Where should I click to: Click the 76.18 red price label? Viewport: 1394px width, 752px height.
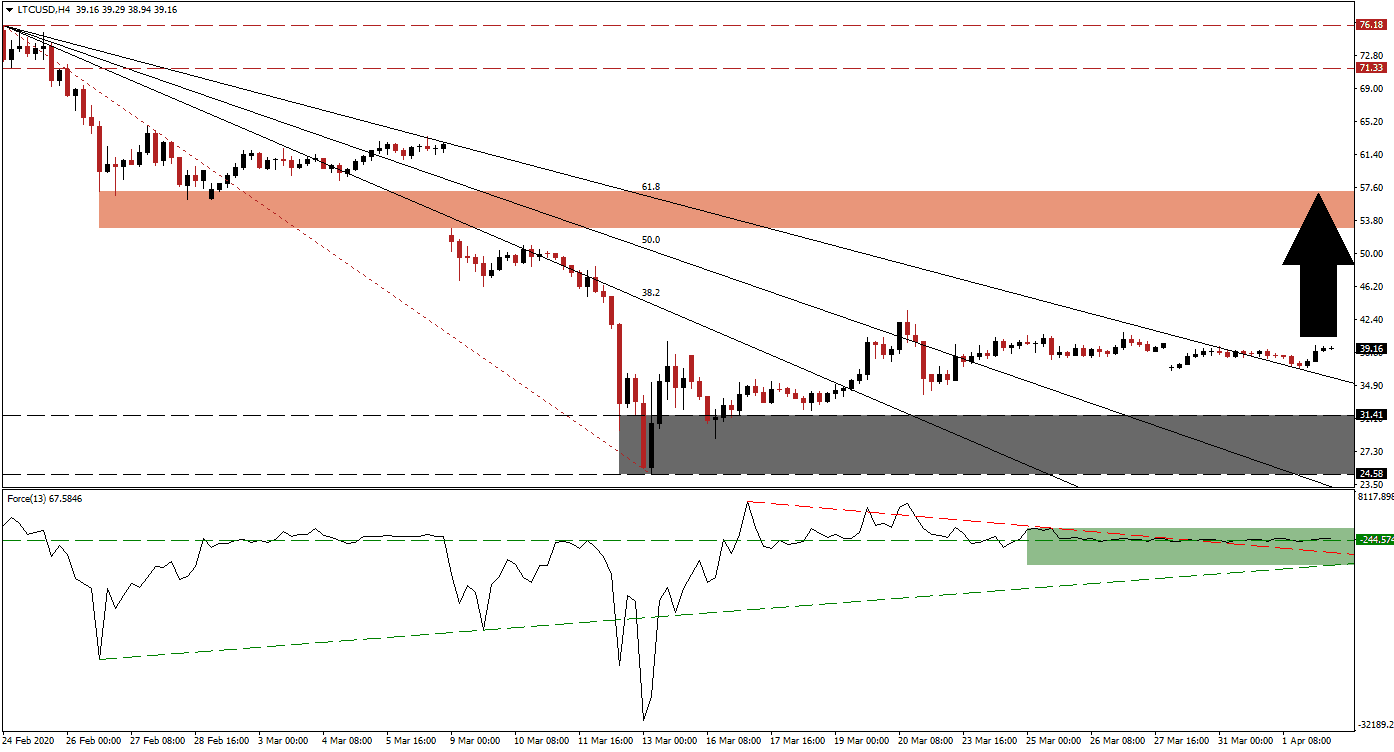click(x=1369, y=25)
